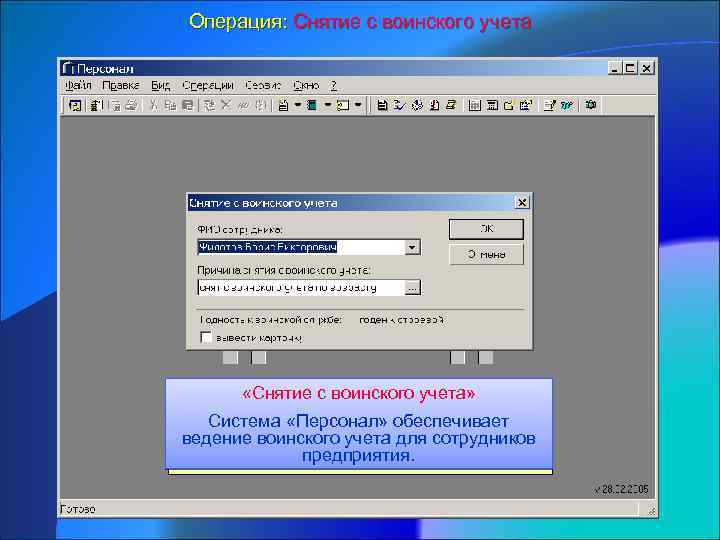This screenshot has width=720, height=540.
Task: Click the green book icon in toolbar
Action: (312, 105)
